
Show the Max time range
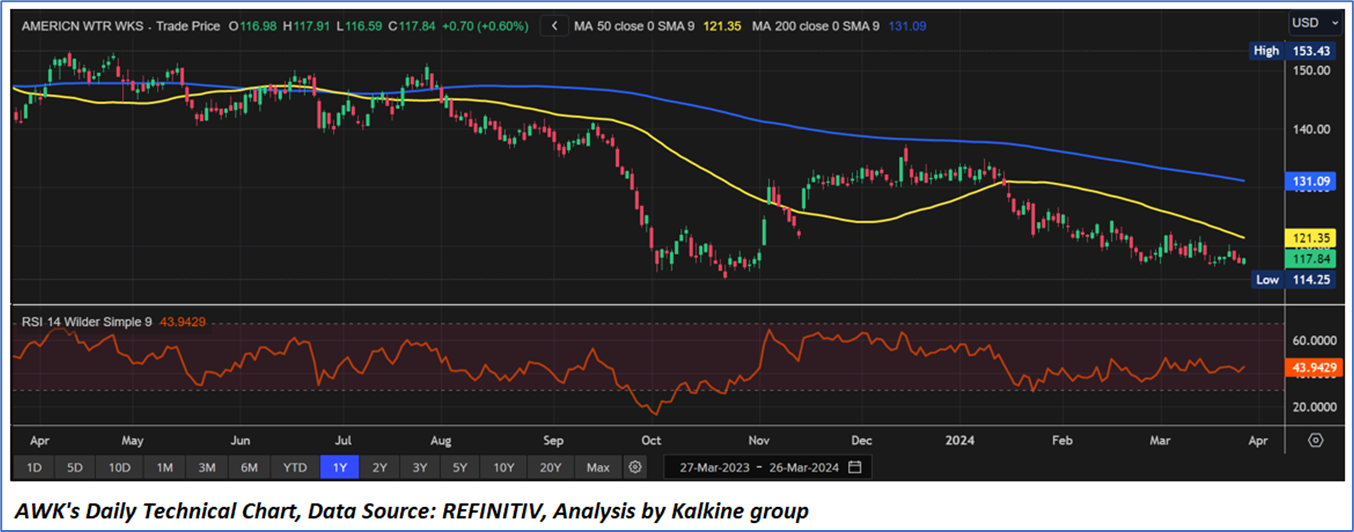click(x=598, y=467)
